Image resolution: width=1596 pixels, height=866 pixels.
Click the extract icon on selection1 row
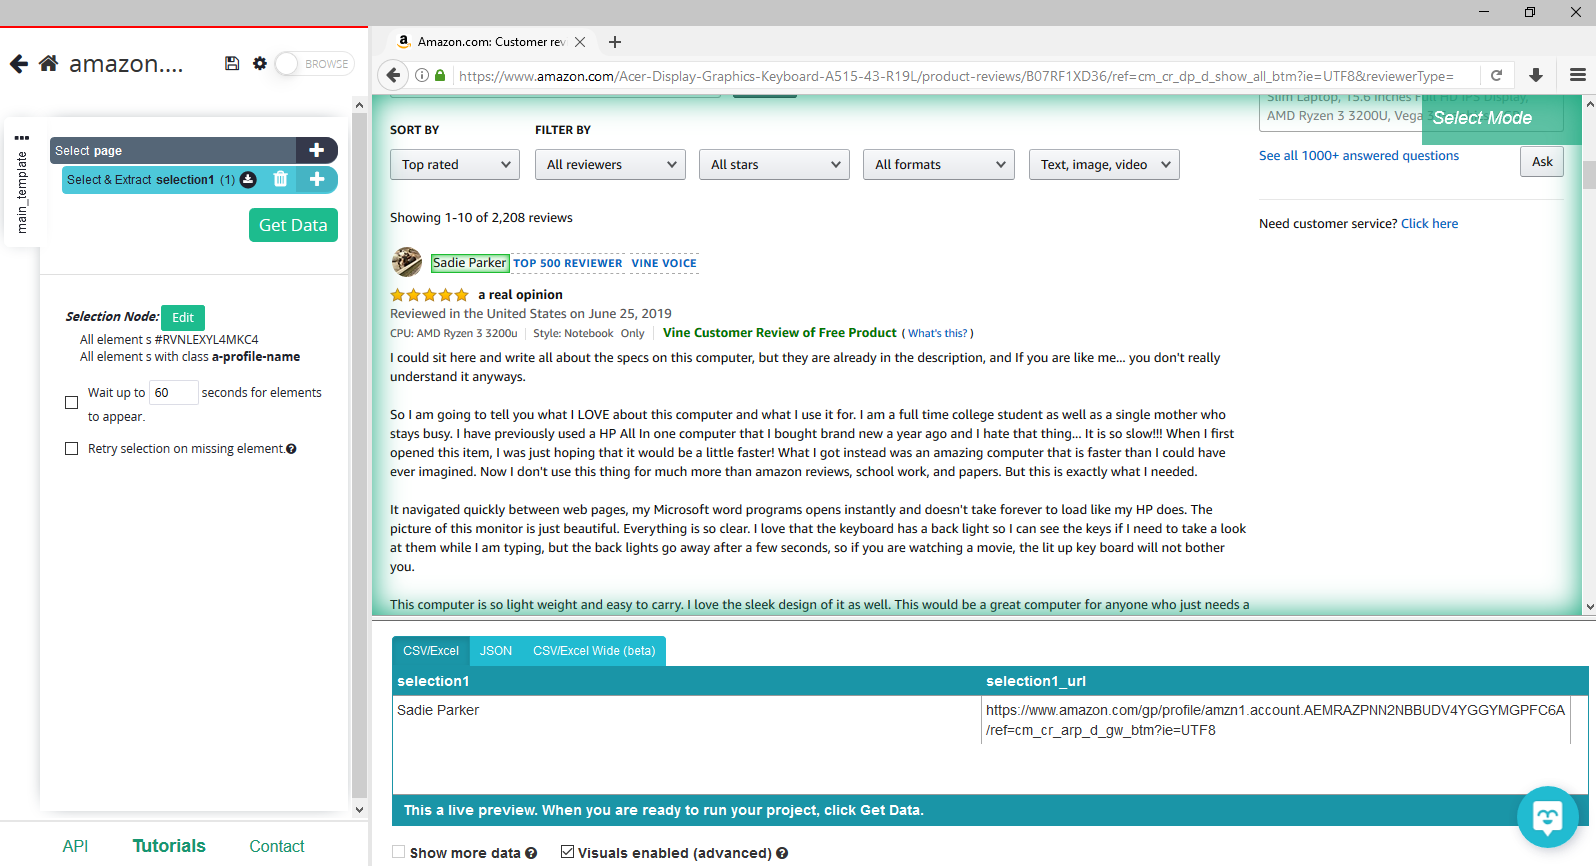(x=248, y=180)
